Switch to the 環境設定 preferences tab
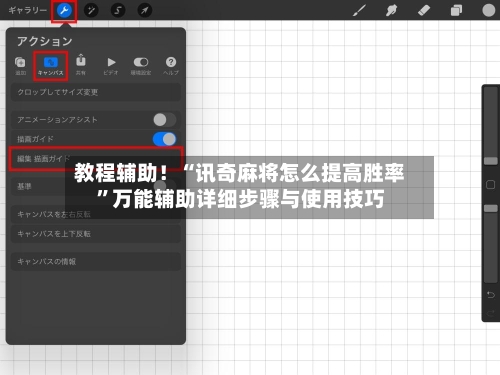The width and height of the screenshot is (500, 375). [x=141, y=66]
